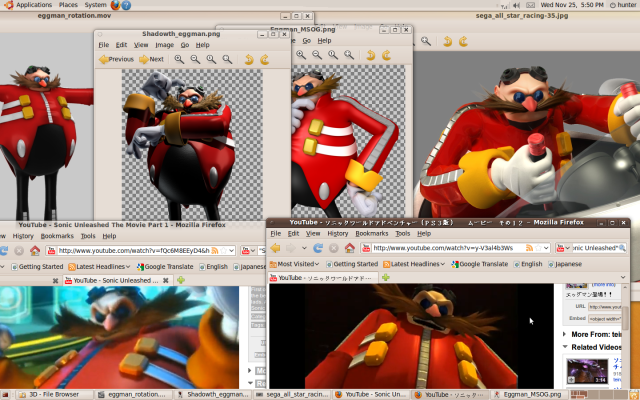Click Google Translate bookmark in front Firefox
The image size is (640, 400).
click(479, 264)
